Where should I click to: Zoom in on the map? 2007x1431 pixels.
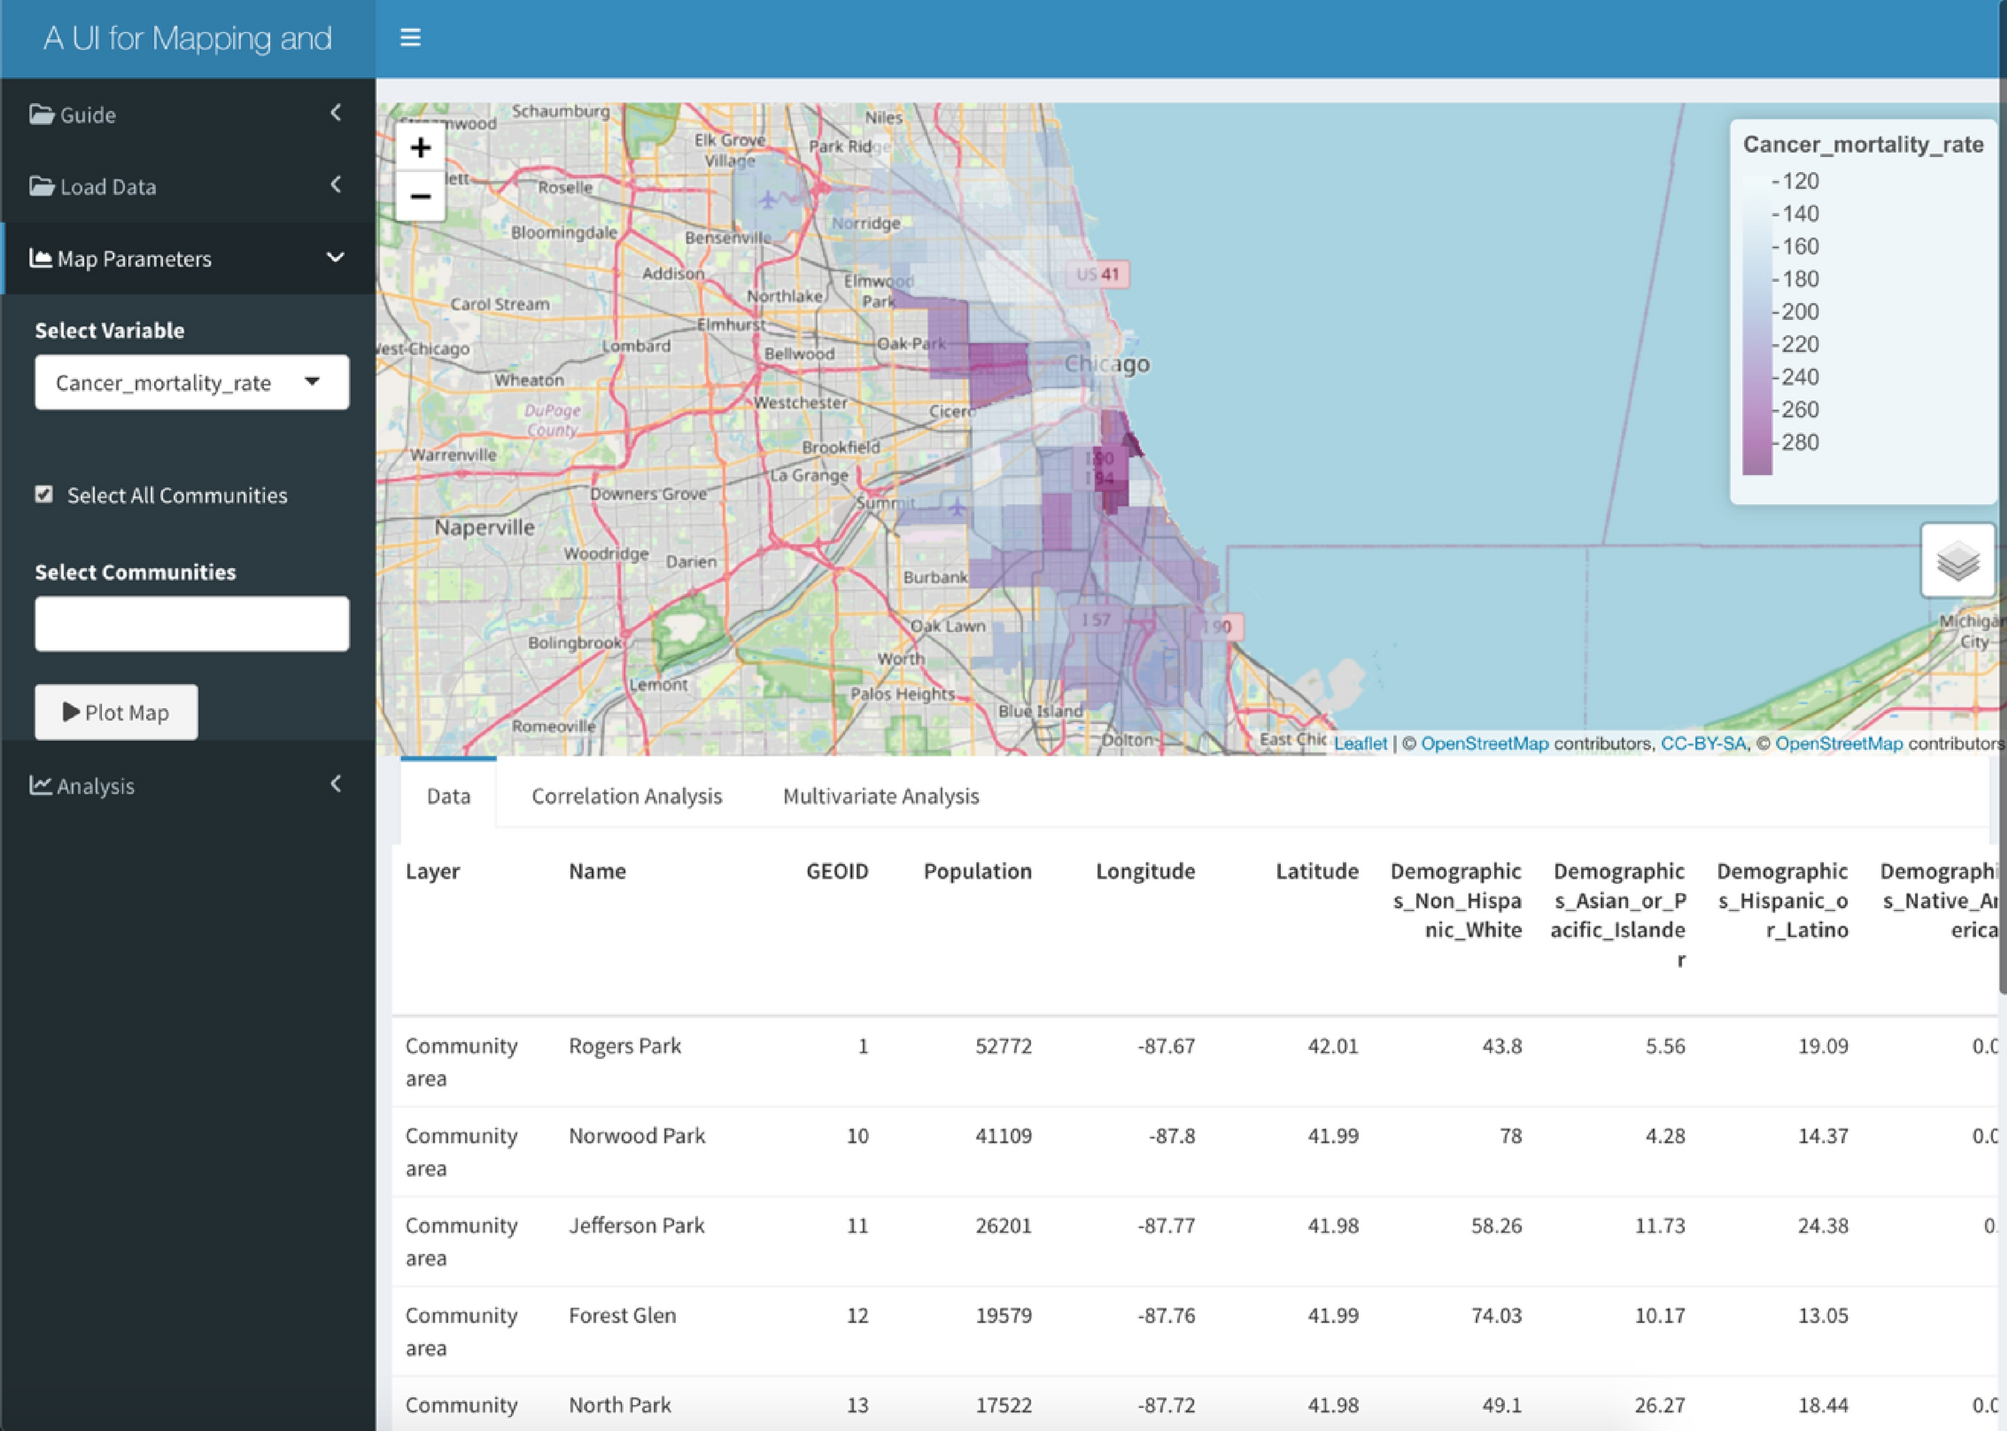(x=420, y=148)
